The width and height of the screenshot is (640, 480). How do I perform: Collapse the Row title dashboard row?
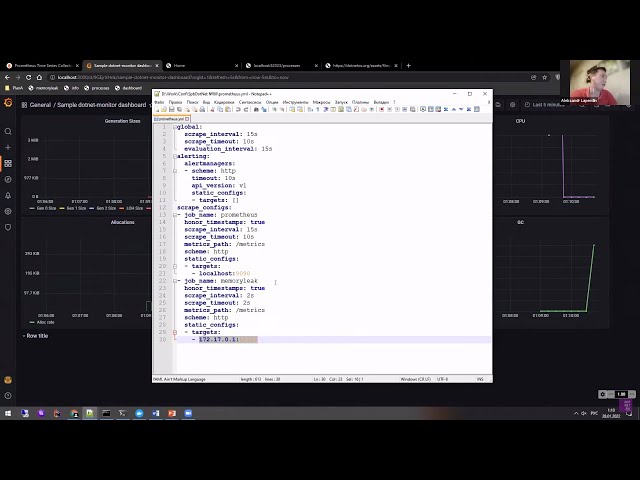(36, 336)
